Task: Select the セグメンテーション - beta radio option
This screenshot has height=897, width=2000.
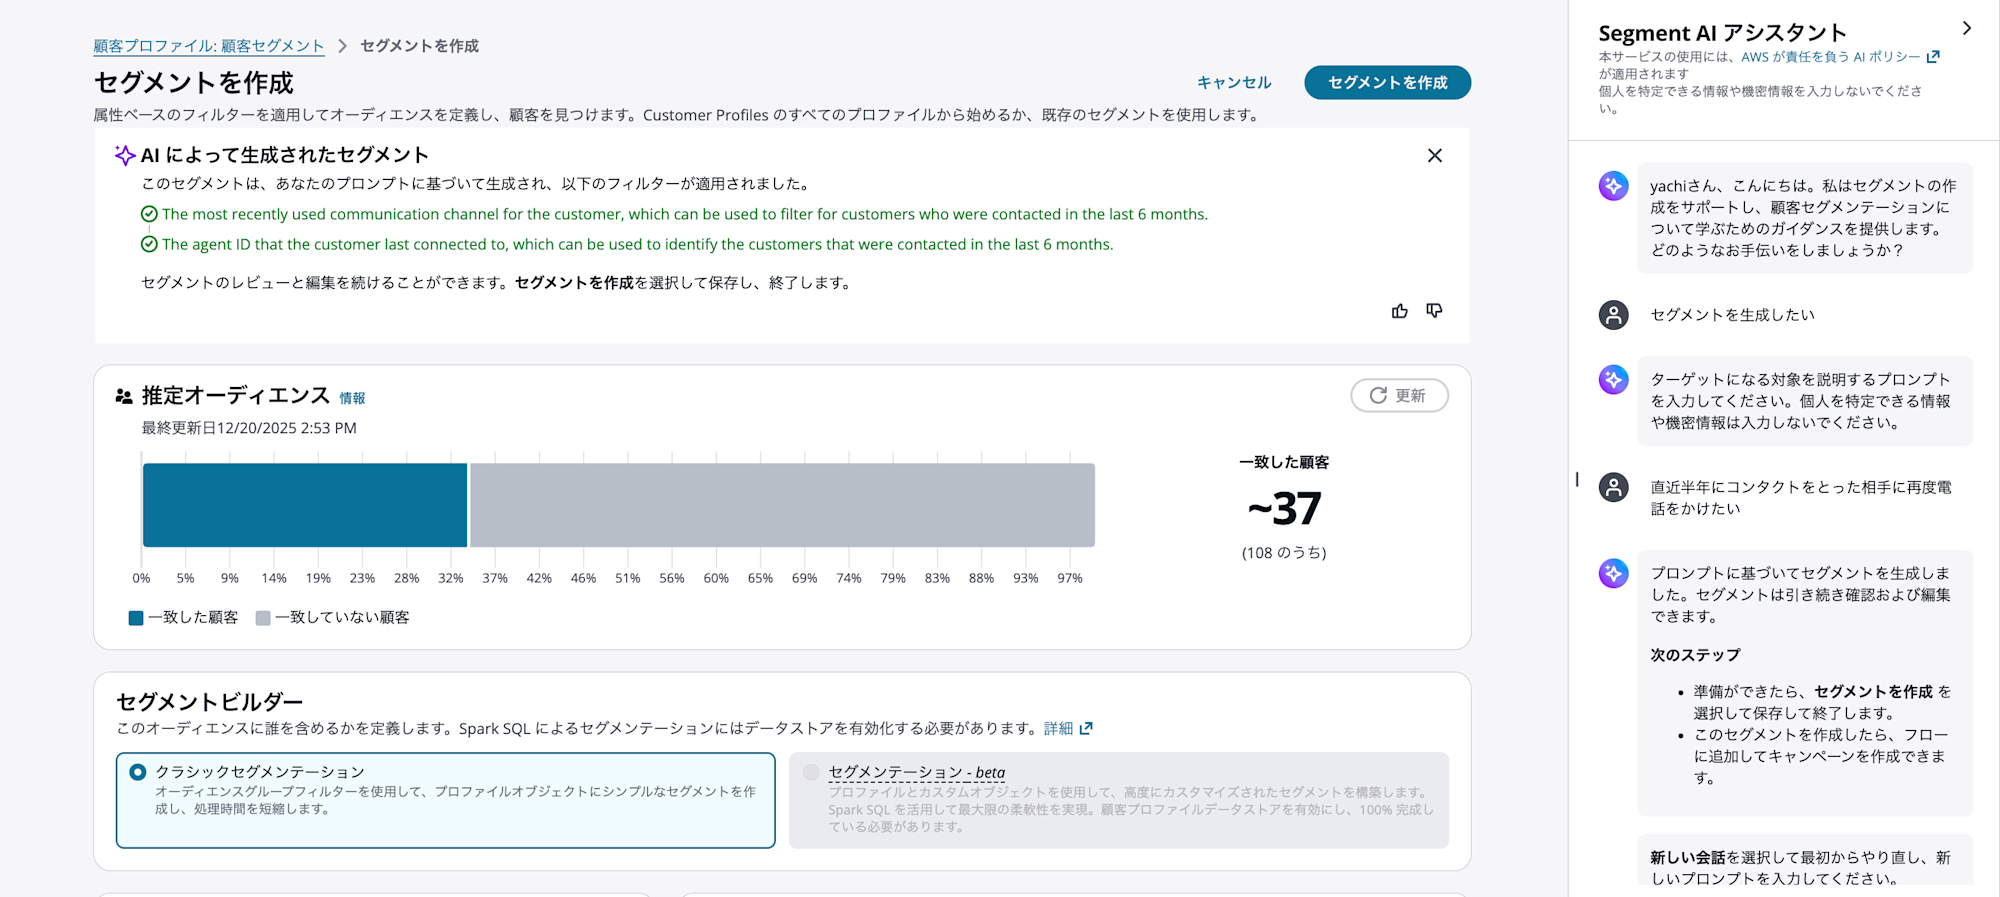Action: (811, 772)
